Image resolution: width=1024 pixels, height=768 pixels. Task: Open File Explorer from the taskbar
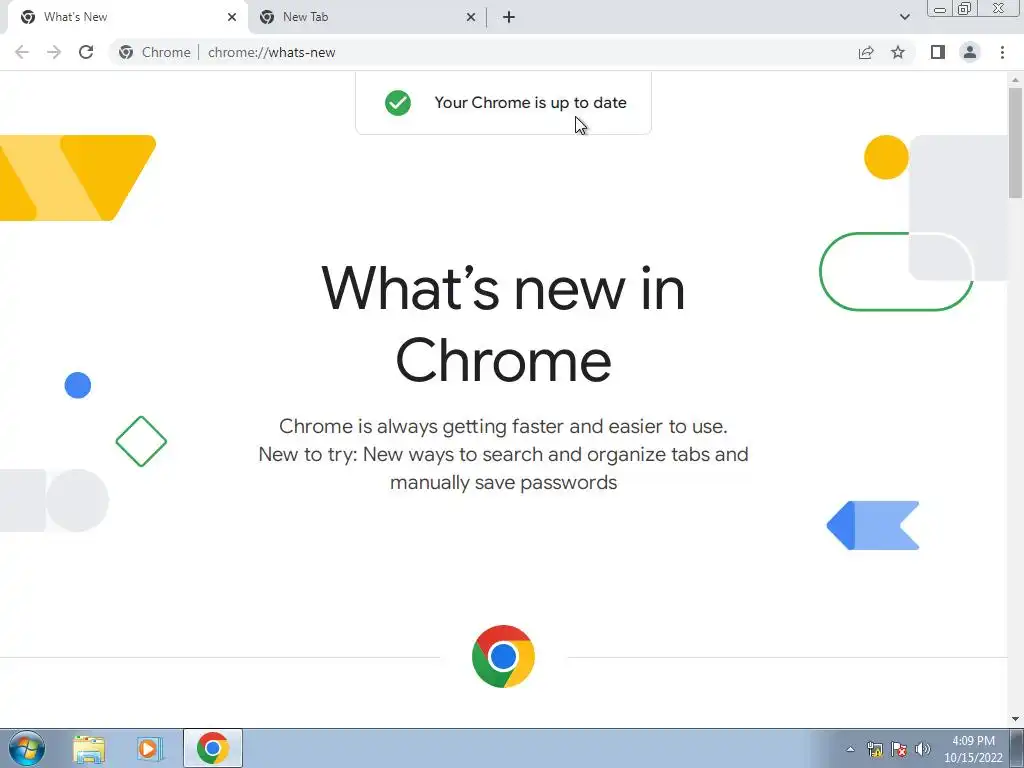pos(89,749)
